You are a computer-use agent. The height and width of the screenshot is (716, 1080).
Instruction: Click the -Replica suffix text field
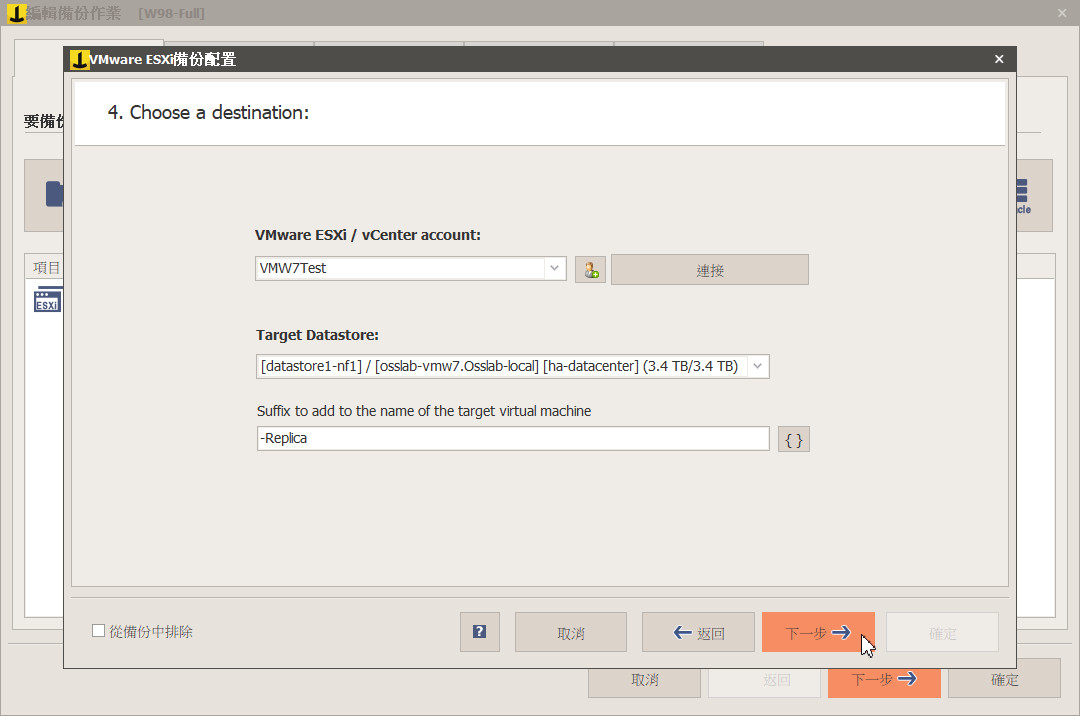512,438
